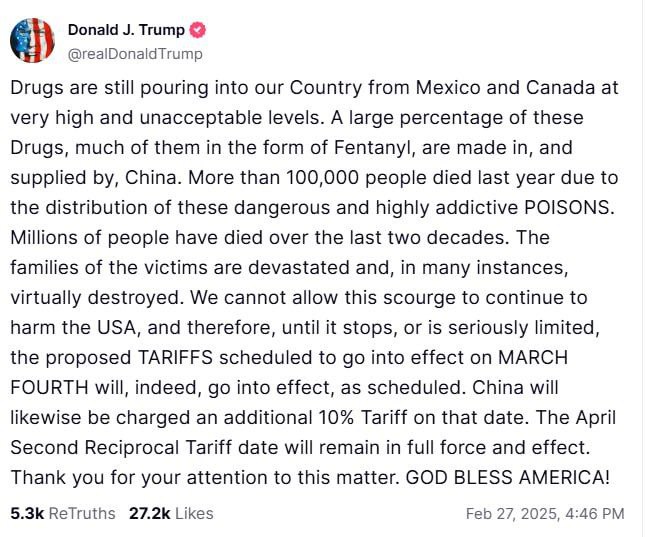Open Donald J. Trump's profile avatar
The height and width of the screenshot is (537, 648).
pos(32,40)
